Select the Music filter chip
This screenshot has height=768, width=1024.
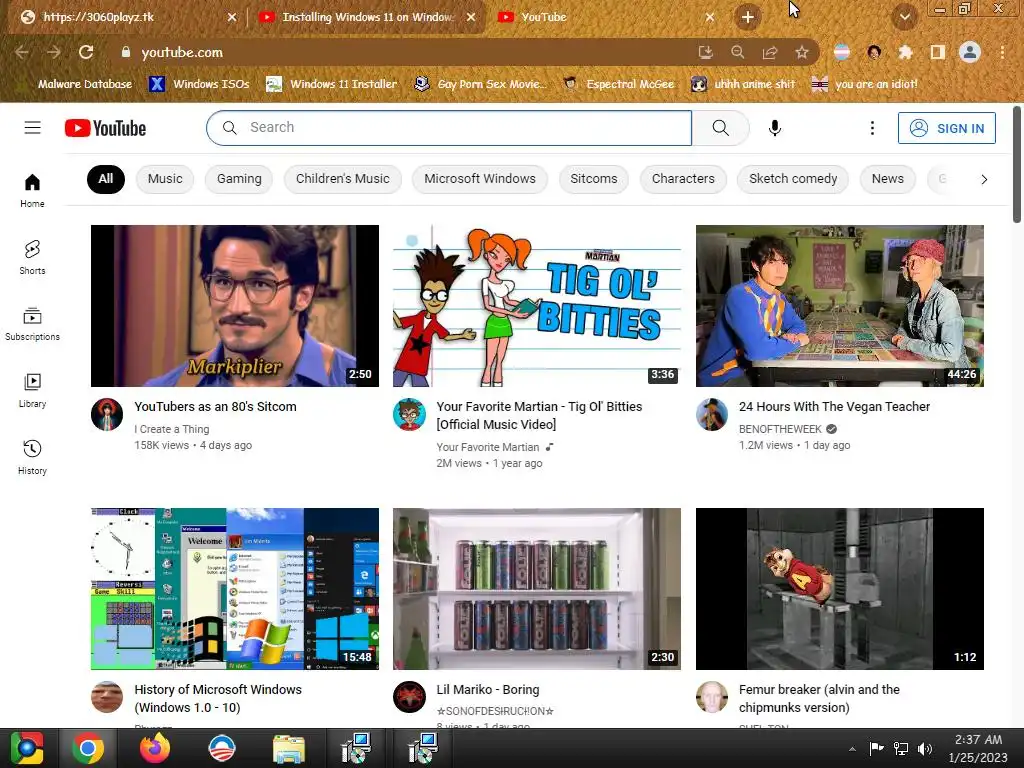(165, 179)
